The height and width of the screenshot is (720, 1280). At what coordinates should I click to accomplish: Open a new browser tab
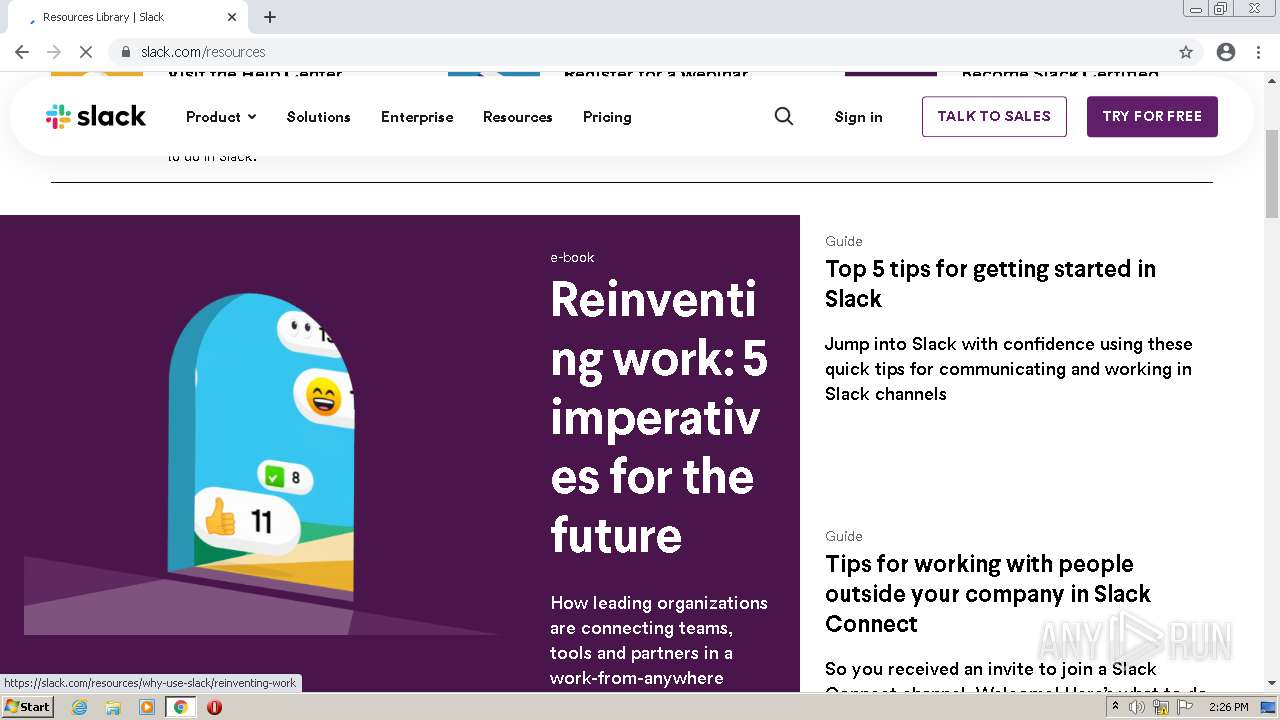coord(270,17)
